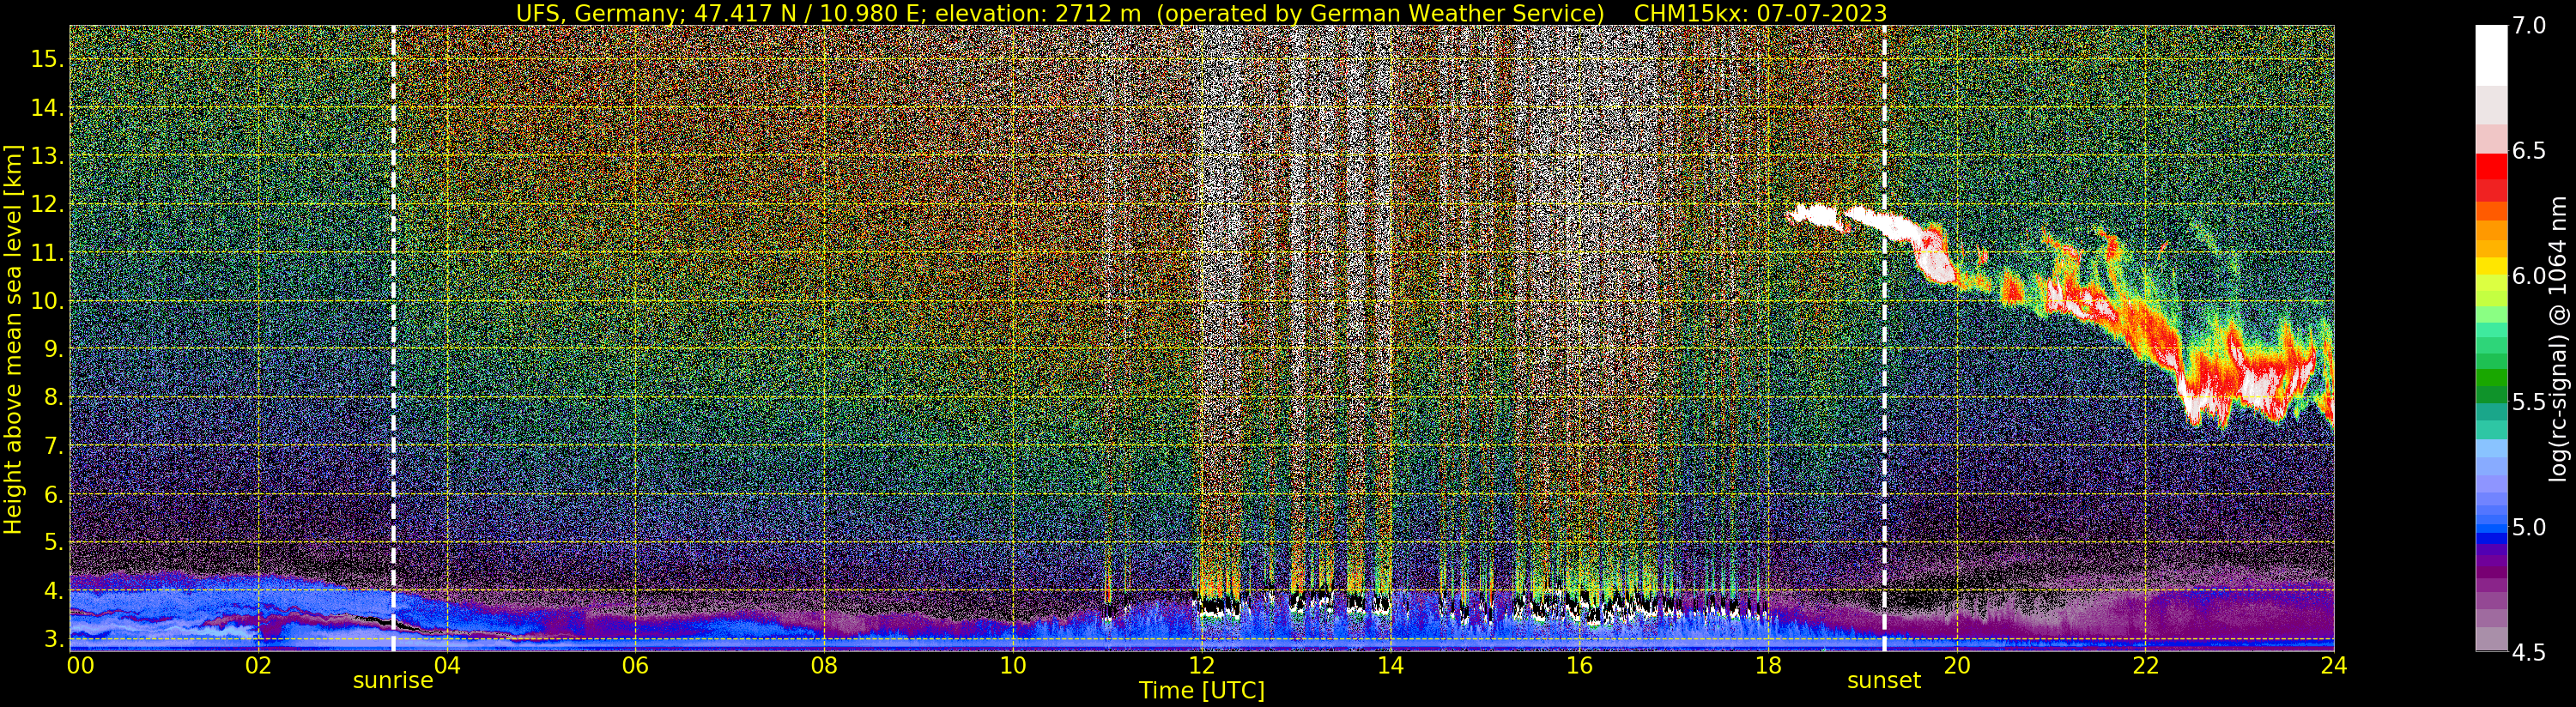Click the 10. height tick label
Screen dimensions: 2576x707
47,301
